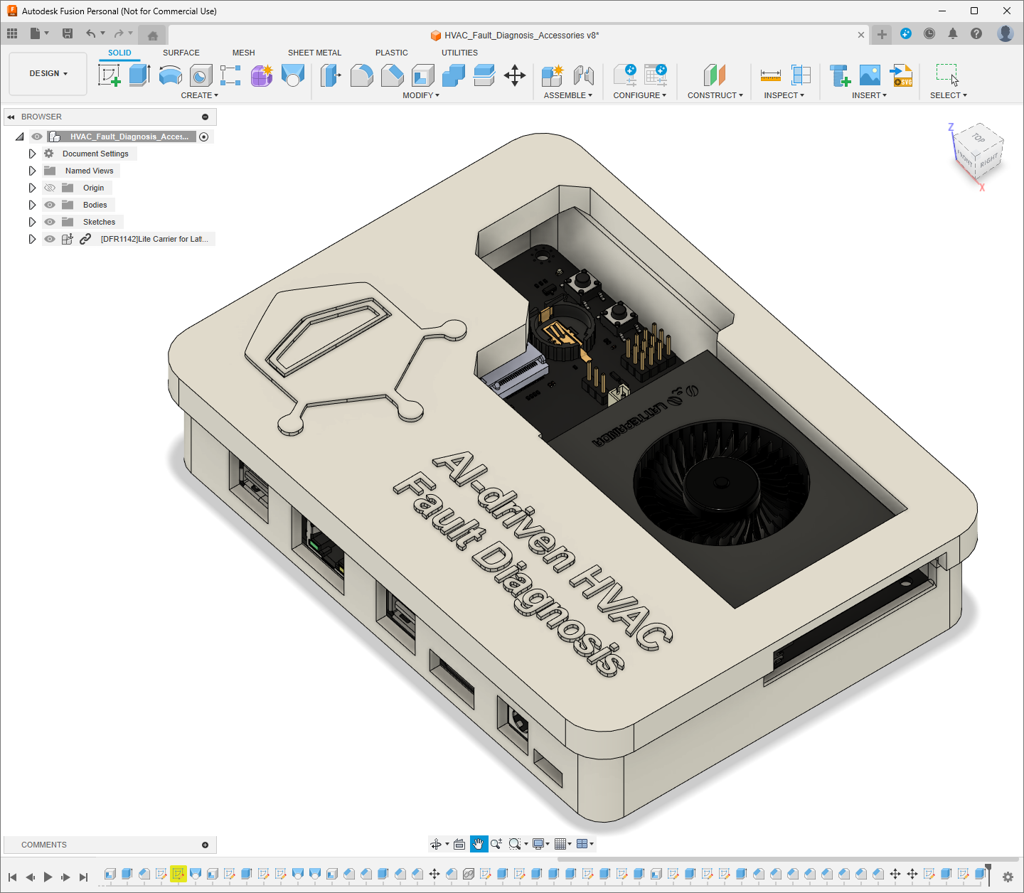
Task: Select the Pan tool in navigation bar
Action: pos(479,844)
